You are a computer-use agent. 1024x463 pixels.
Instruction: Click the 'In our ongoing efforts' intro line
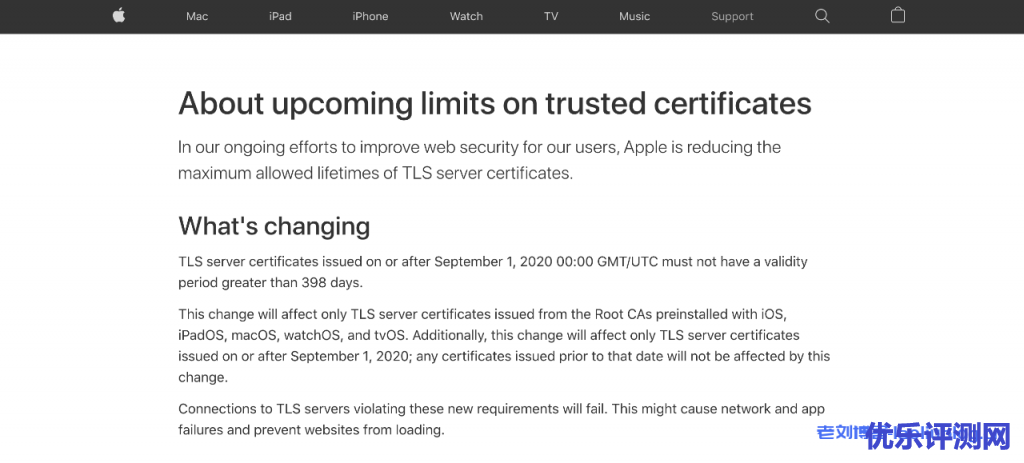click(x=479, y=147)
